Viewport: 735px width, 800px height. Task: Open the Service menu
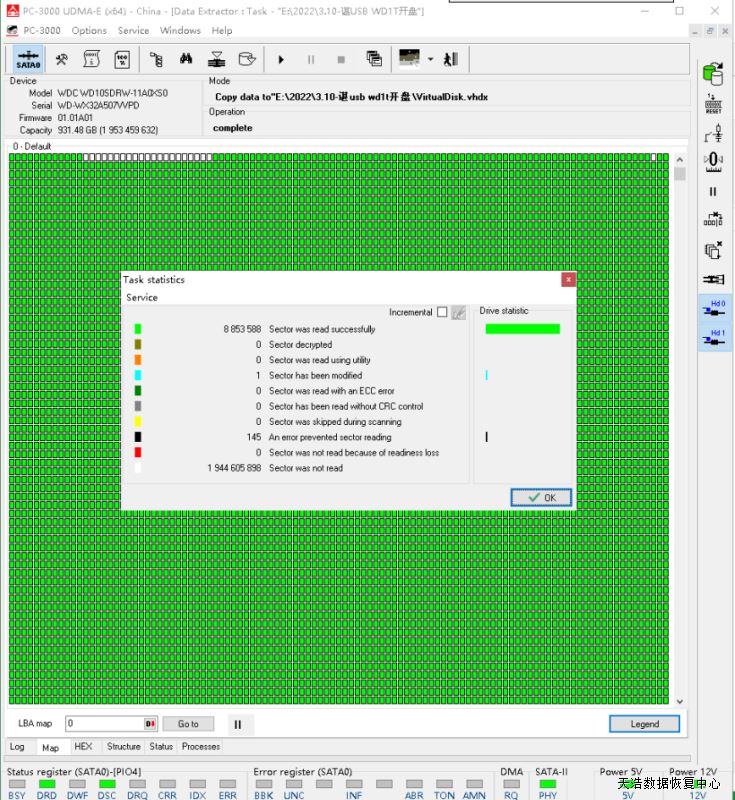click(x=133, y=31)
